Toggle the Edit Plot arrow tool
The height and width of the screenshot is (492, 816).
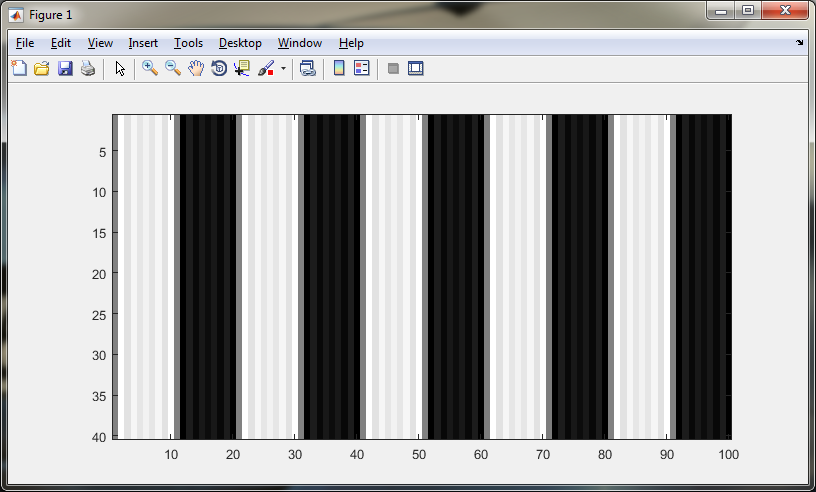point(120,69)
